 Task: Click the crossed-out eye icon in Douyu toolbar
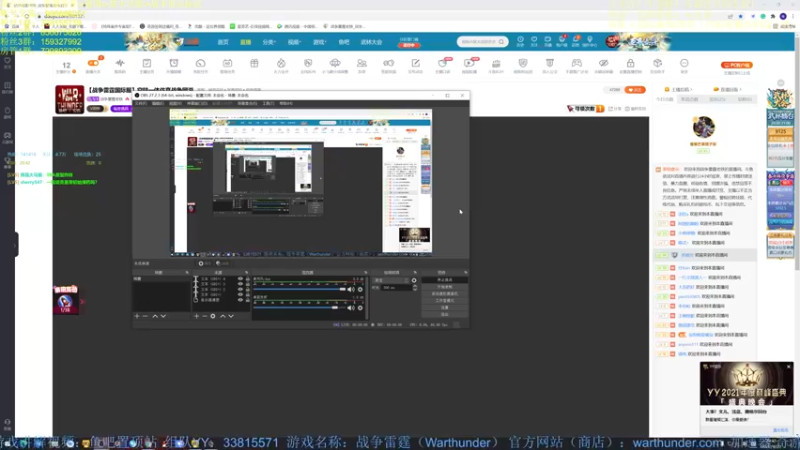(x=604, y=63)
